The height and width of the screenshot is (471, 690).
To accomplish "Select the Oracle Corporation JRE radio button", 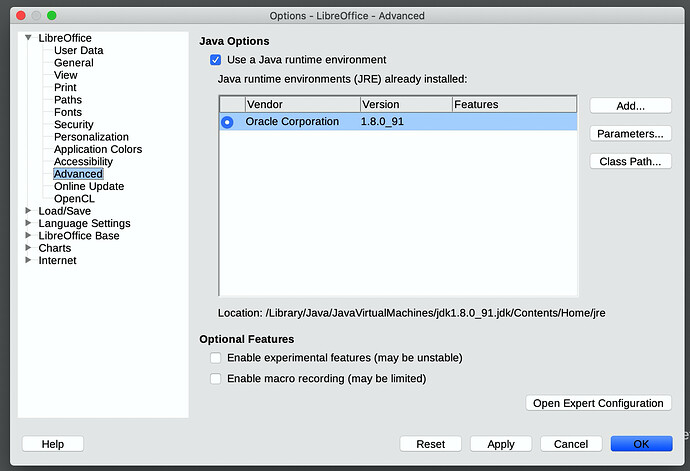I will 227,122.
